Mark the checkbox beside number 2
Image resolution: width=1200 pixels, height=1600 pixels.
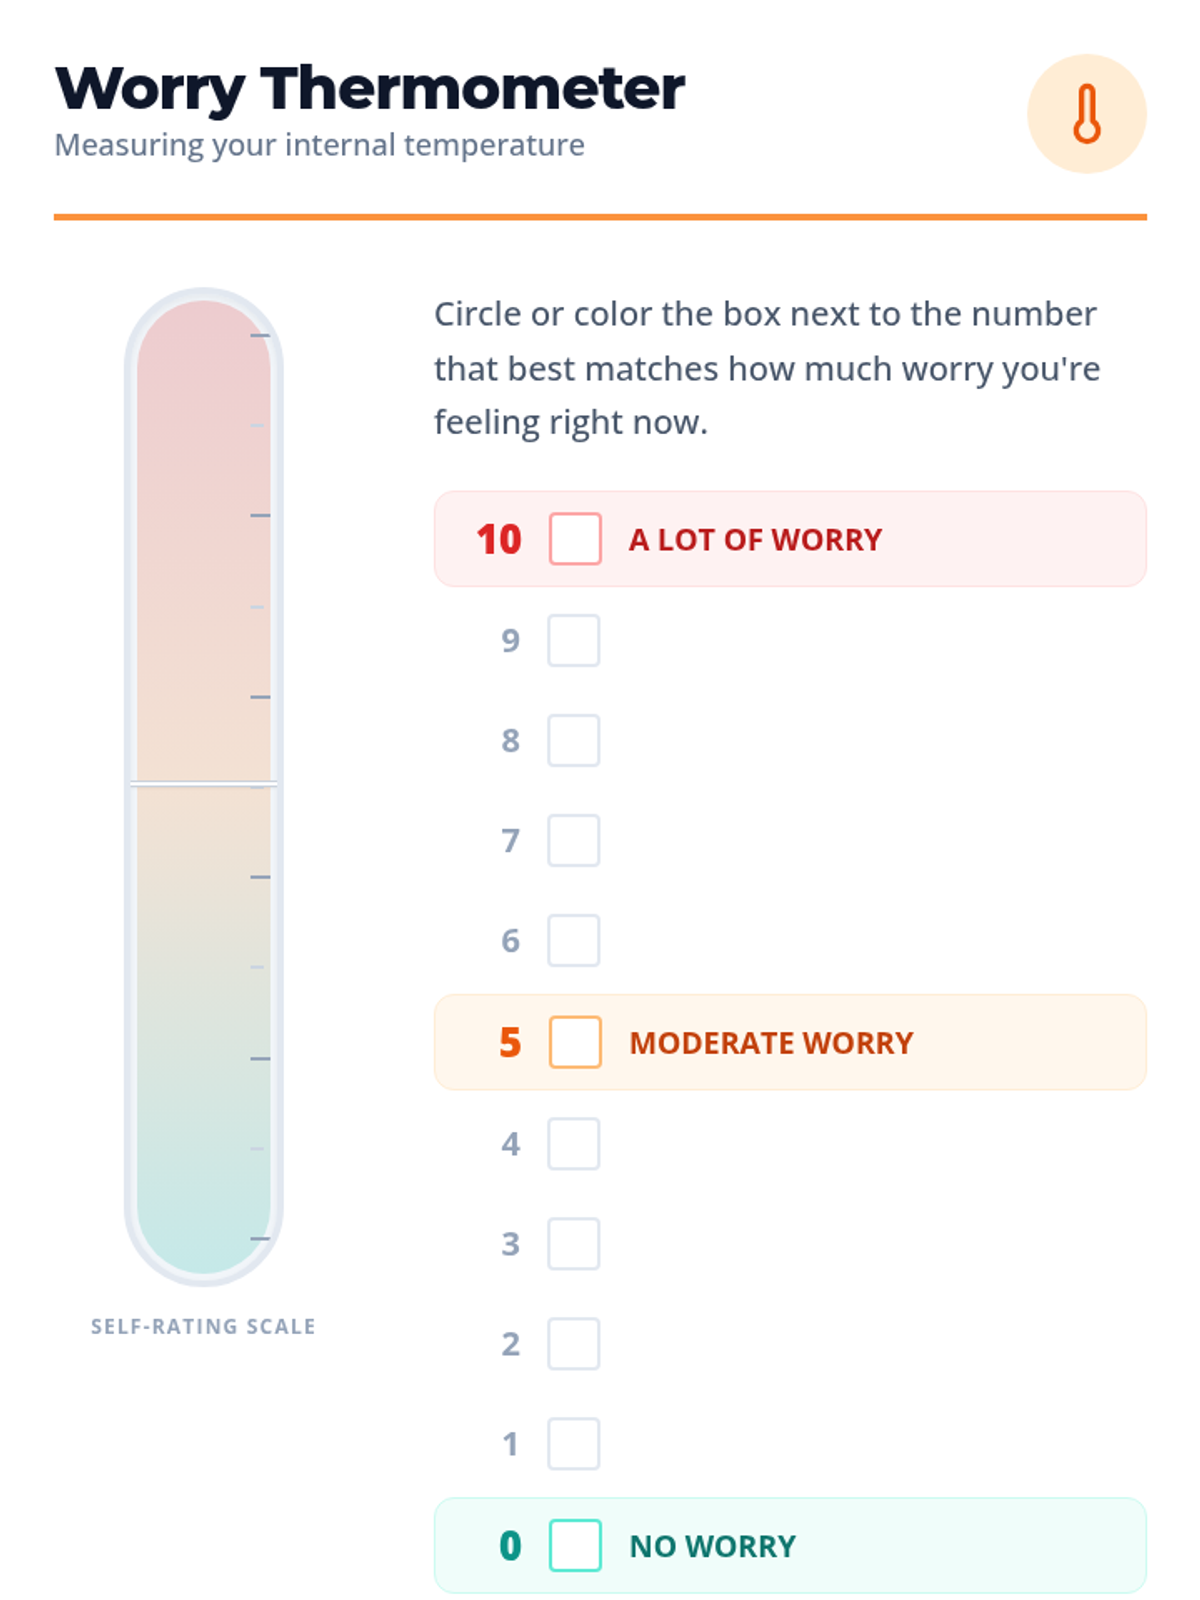click(574, 1344)
